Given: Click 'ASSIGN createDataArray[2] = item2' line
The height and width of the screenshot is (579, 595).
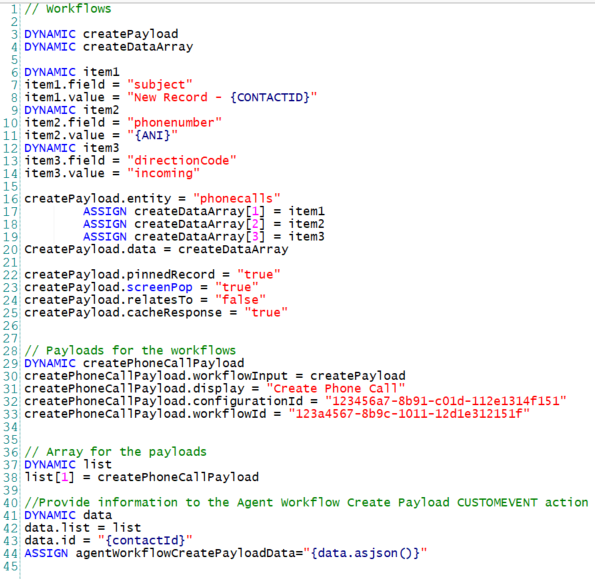Looking at the screenshot, I should click(x=204, y=224).
